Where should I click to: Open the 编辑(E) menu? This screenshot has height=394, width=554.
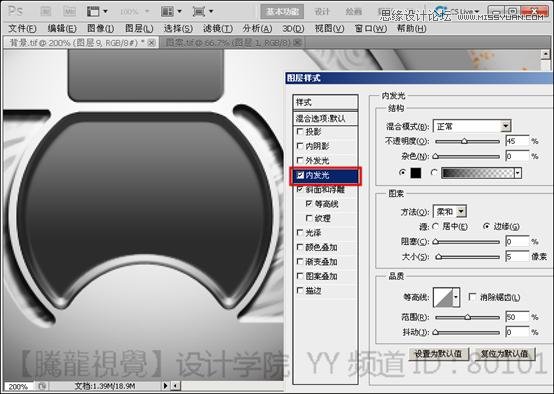[x=62, y=28]
